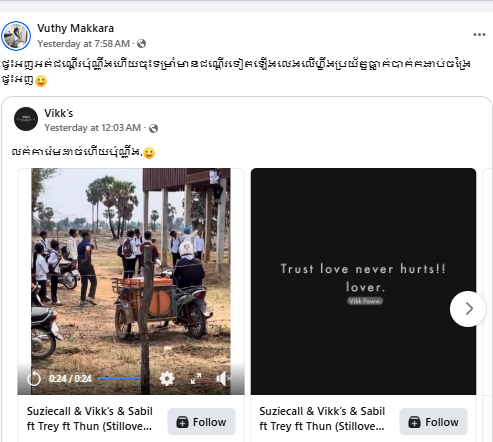Image resolution: width=493 pixels, height=442 pixels.
Task: Follow the first Suziecall & Vikk's page
Action: (x=201, y=422)
